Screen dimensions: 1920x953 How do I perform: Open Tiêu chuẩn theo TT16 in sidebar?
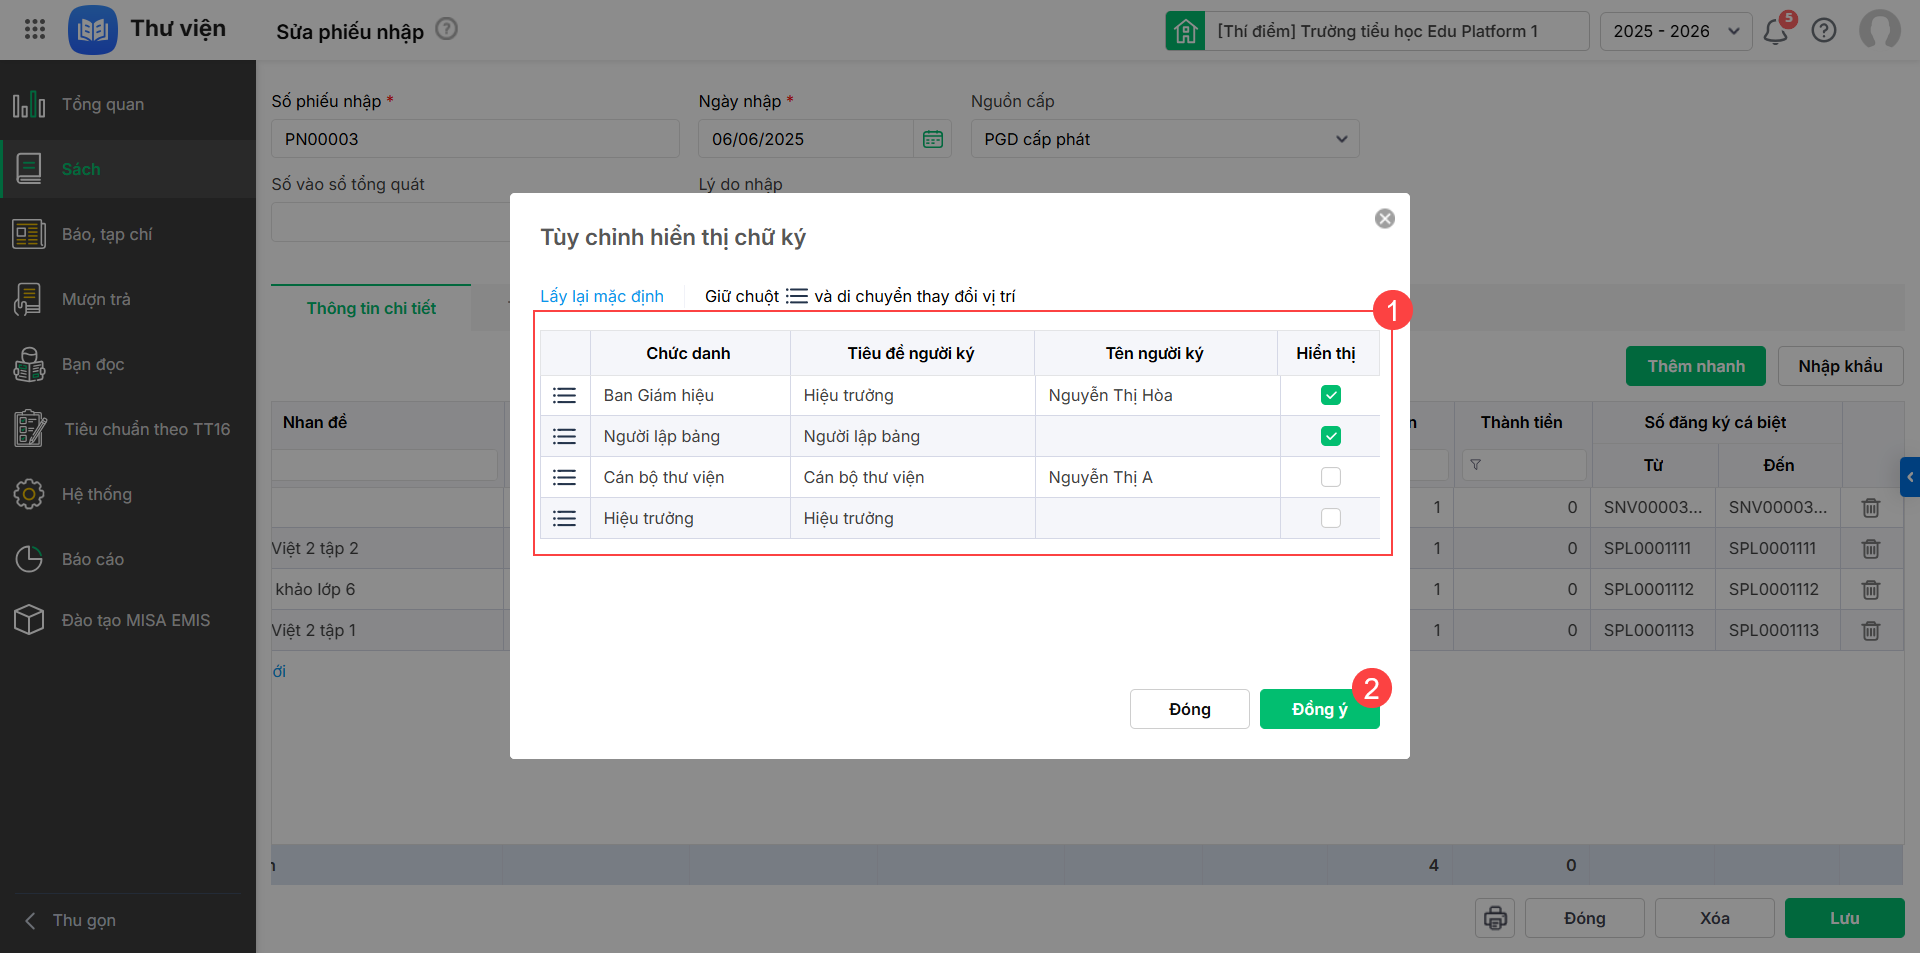click(x=128, y=429)
